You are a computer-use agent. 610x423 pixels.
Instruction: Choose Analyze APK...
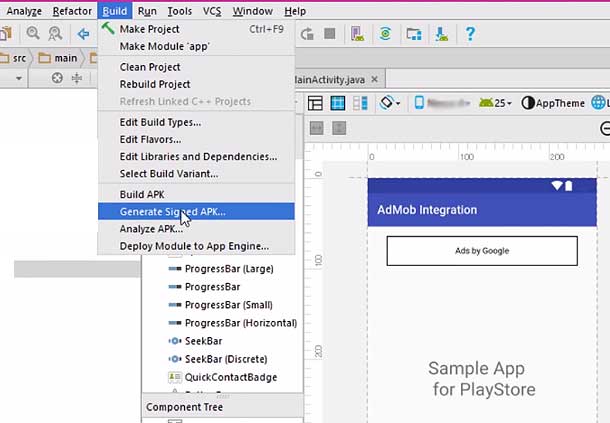[x=196, y=228]
